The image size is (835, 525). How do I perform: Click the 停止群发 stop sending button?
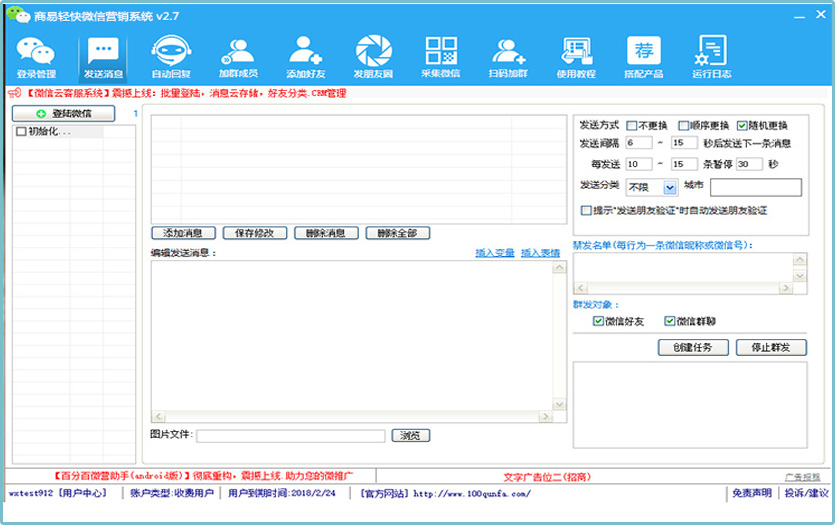point(771,347)
